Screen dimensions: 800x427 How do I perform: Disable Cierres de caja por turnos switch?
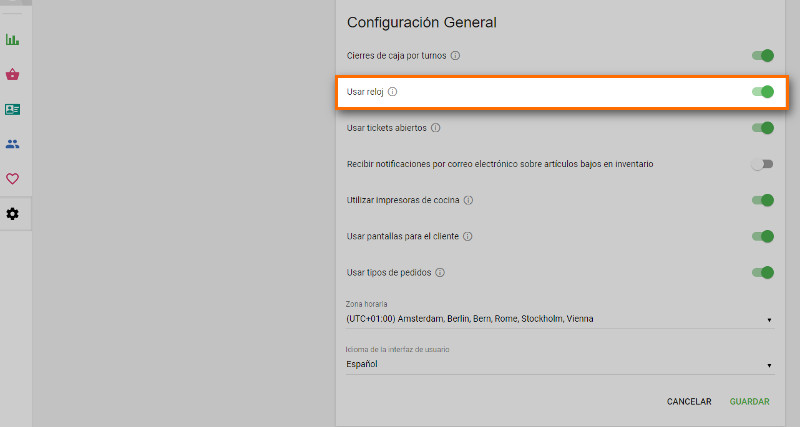click(x=763, y=56)
